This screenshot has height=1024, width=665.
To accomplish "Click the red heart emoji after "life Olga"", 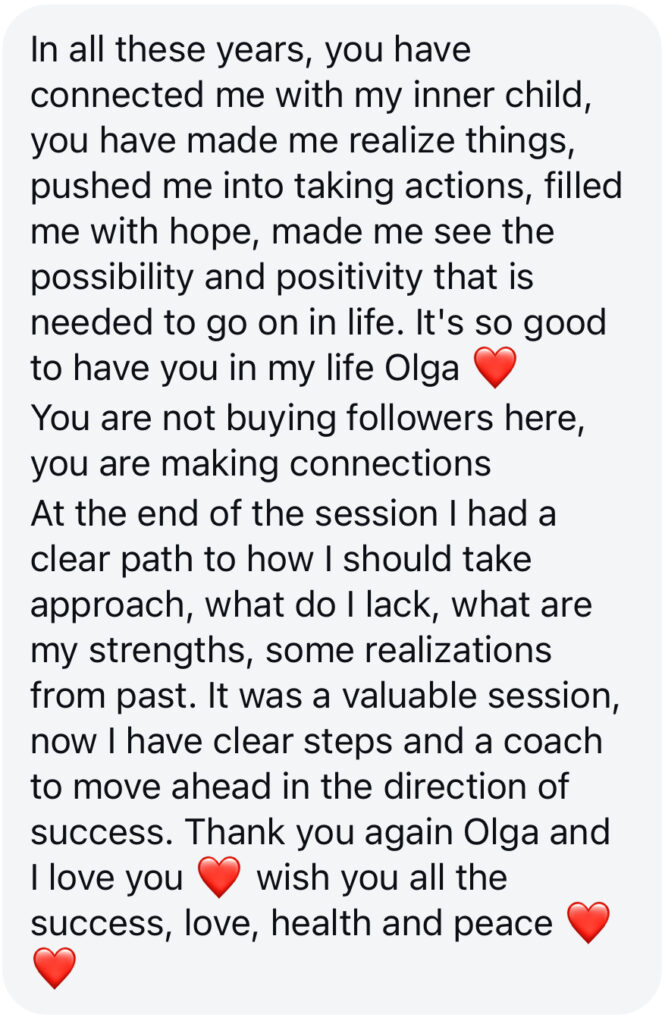I will pos(495,368).
